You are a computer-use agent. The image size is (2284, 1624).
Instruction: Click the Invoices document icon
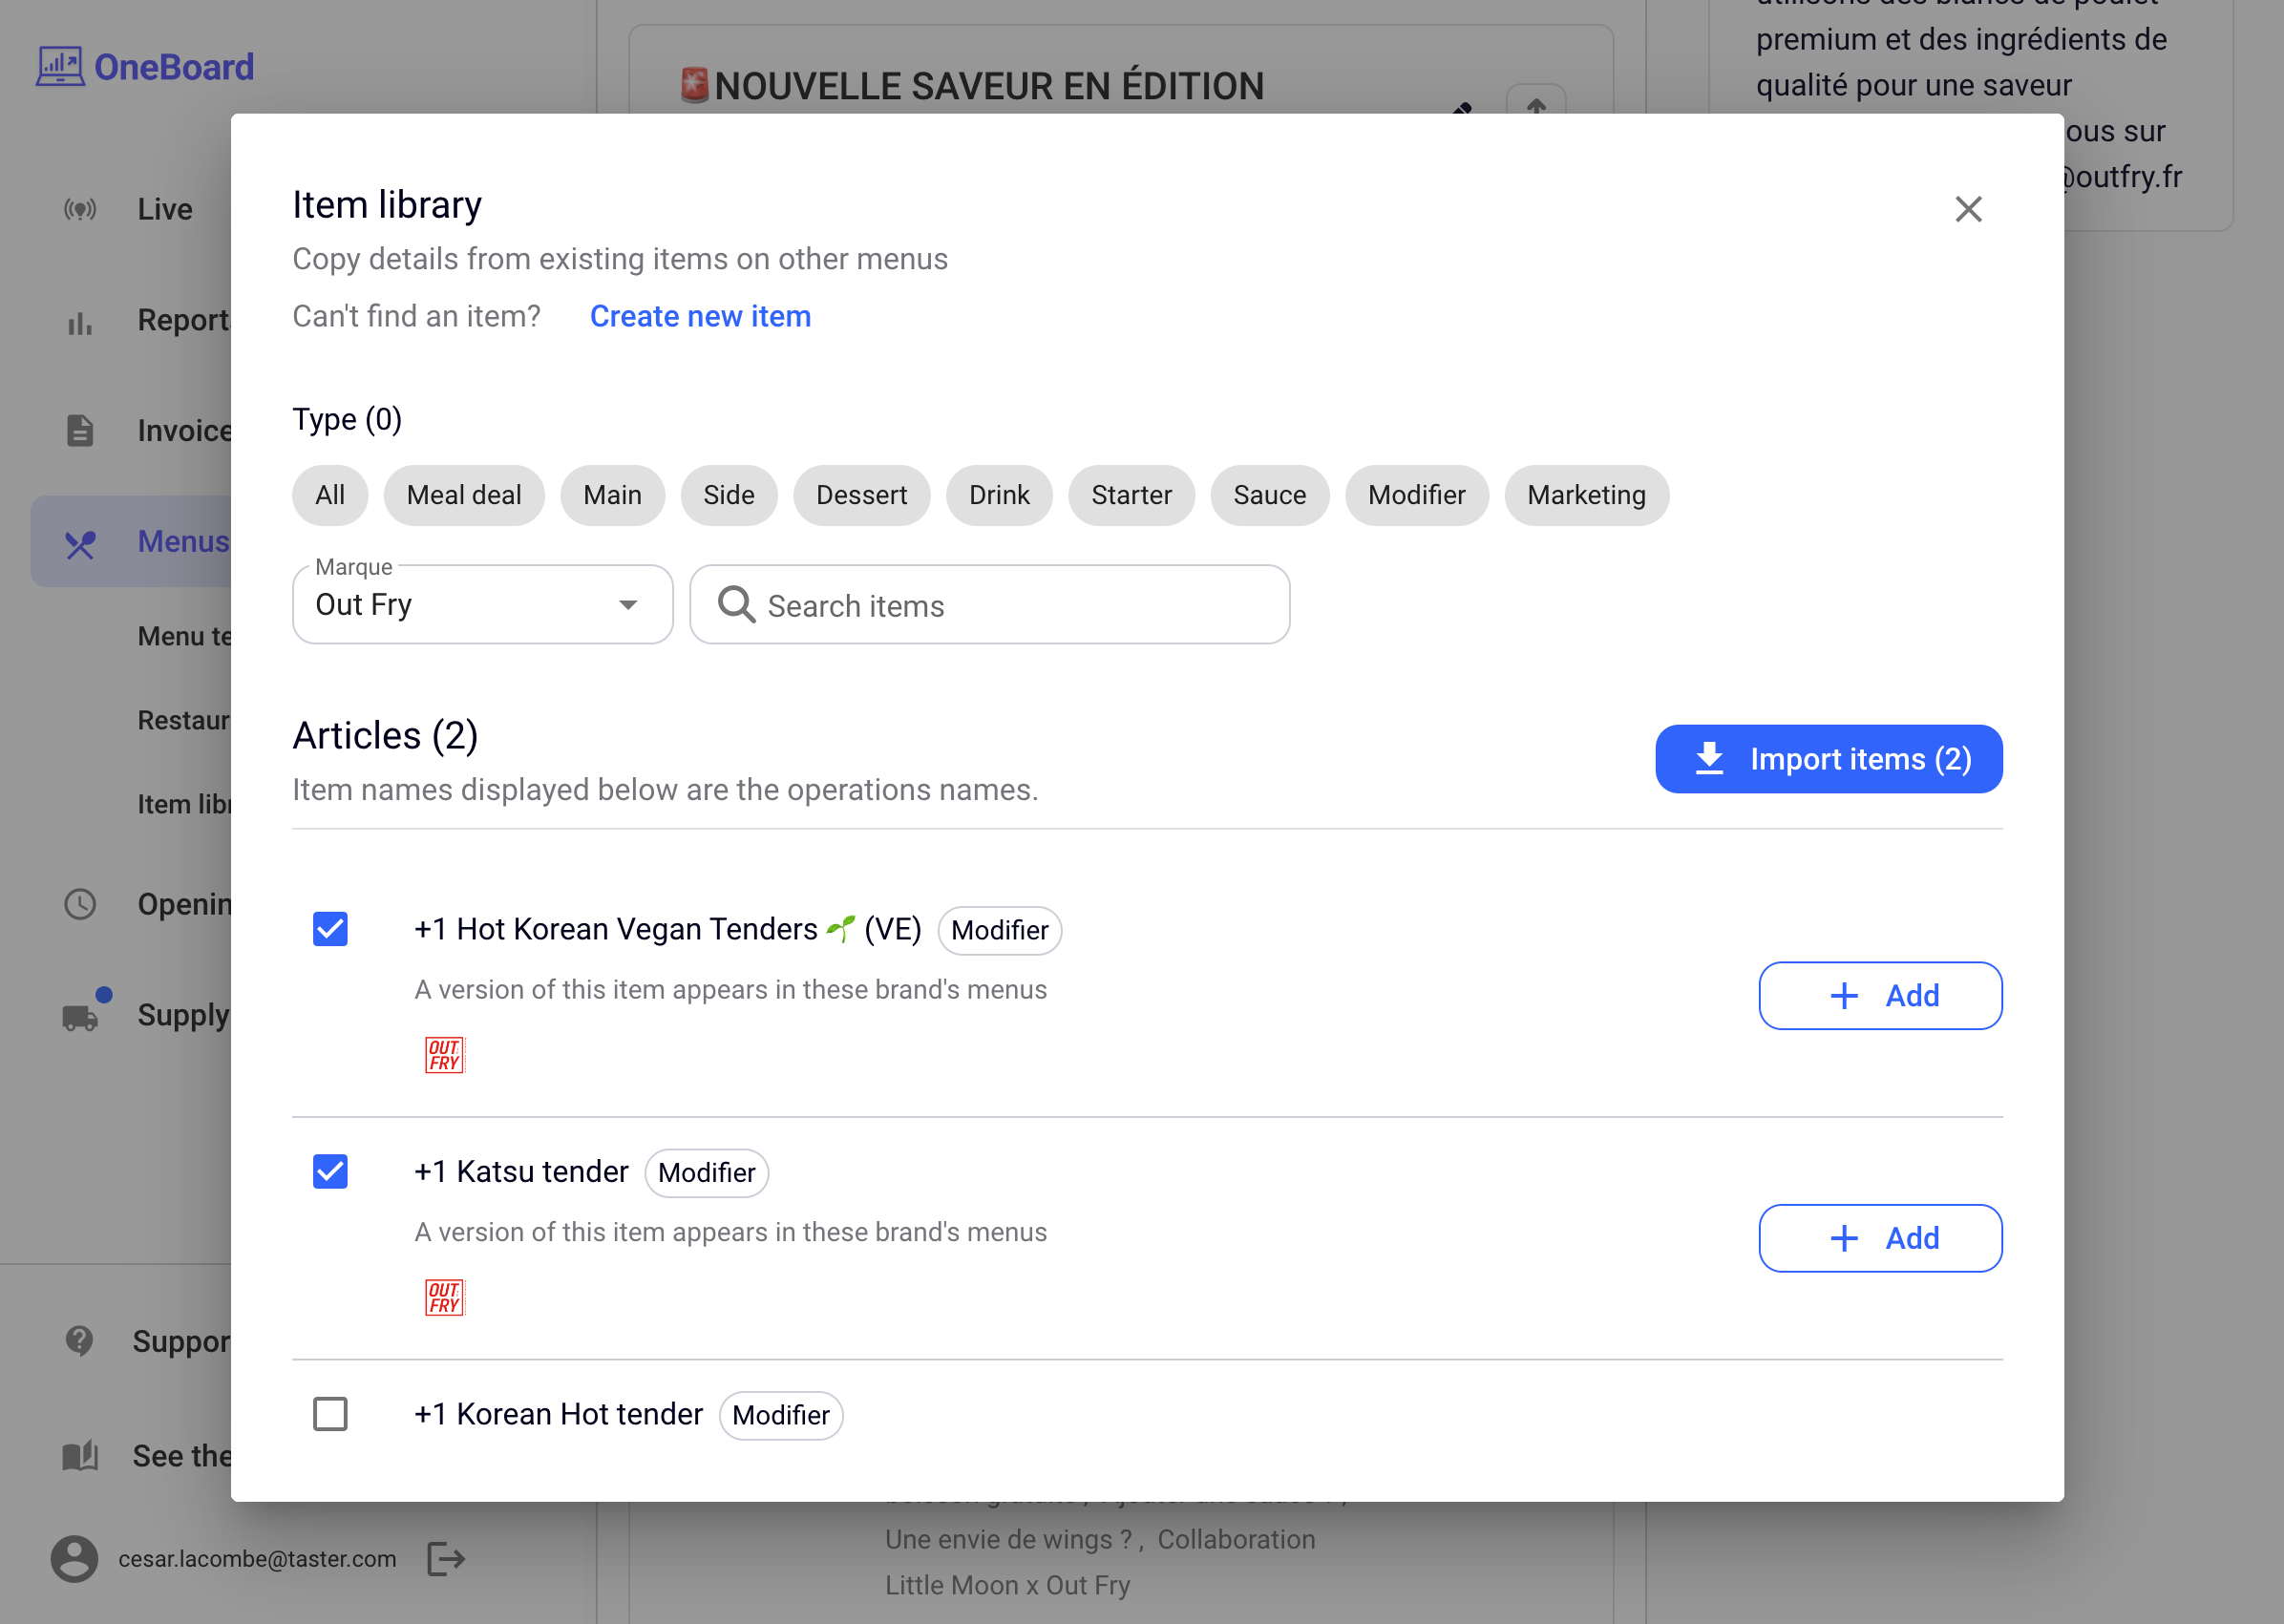point(80,430)
